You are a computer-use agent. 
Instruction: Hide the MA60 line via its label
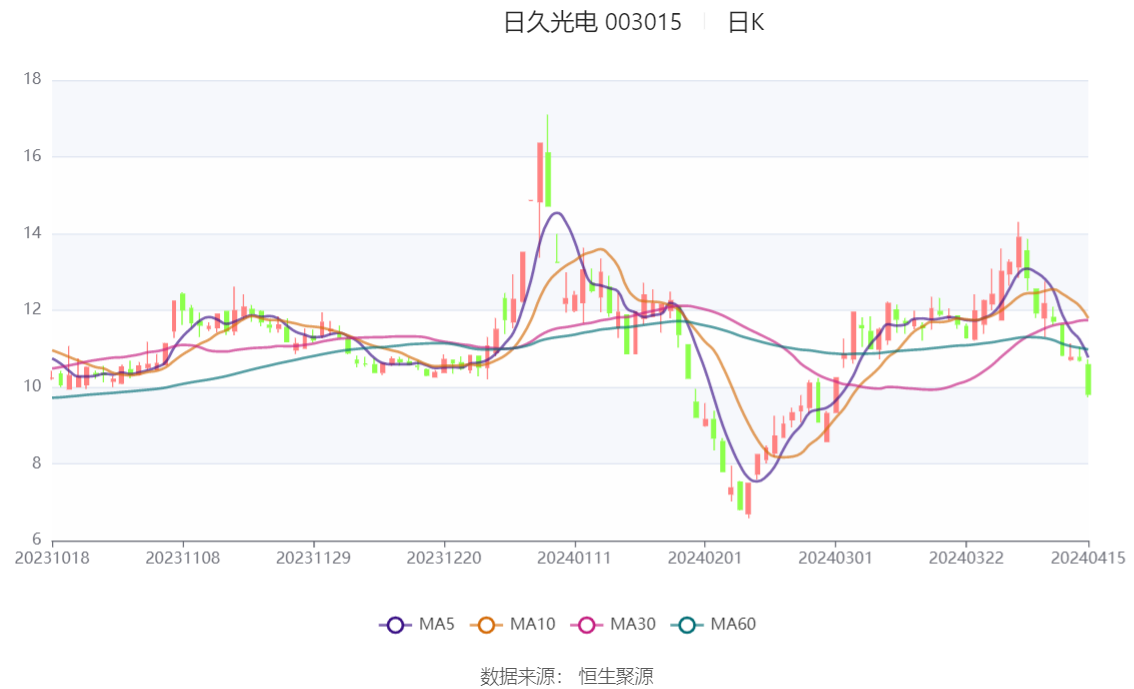click(733, 624)
